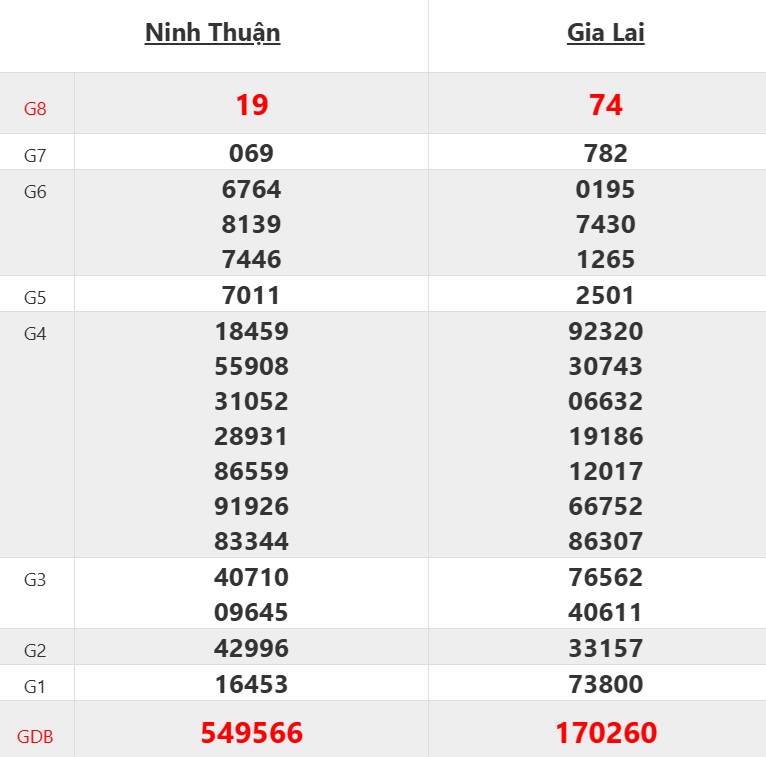Click the G3 row label
The image size is (766, 757).
point(35,579)
